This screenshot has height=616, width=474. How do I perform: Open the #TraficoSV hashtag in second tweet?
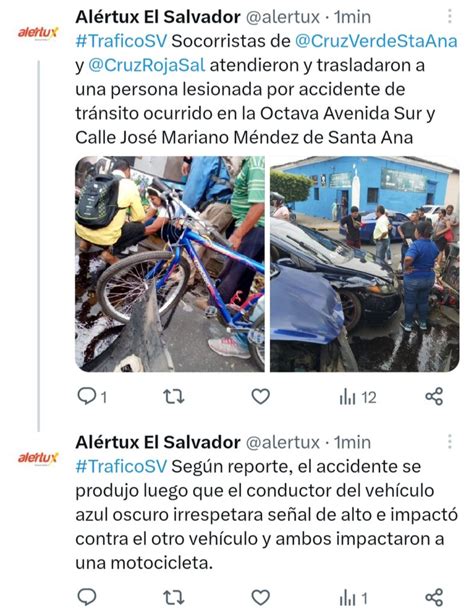click(x=121, y=466)
